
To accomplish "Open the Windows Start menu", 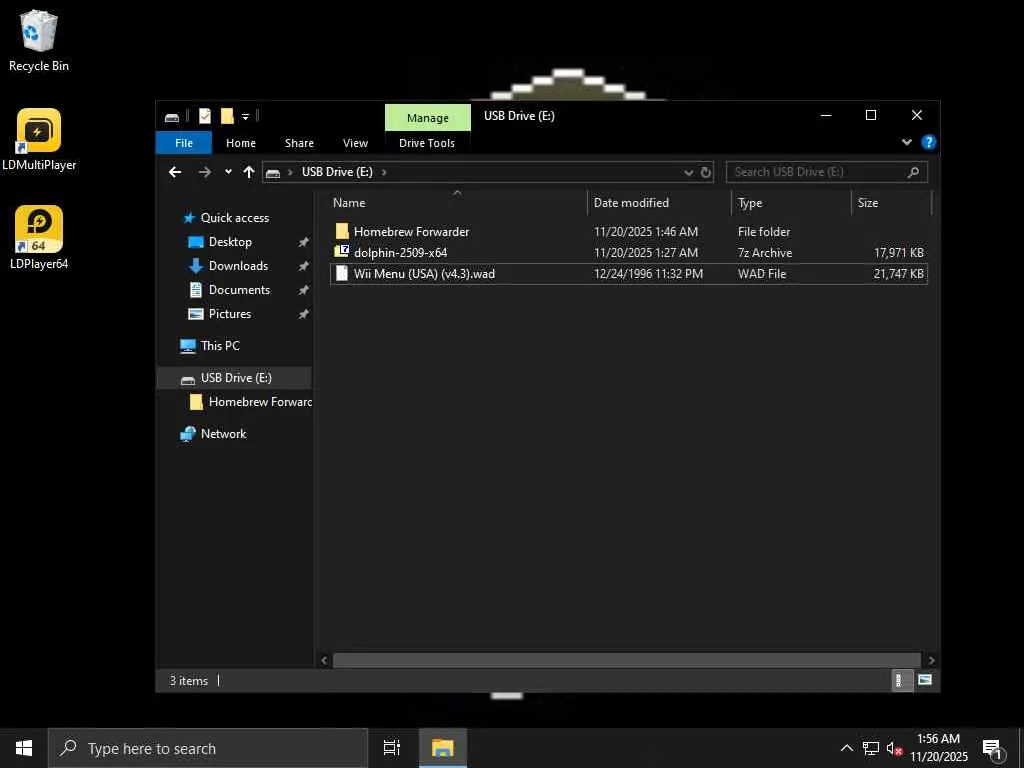I will tap(24, 748).
